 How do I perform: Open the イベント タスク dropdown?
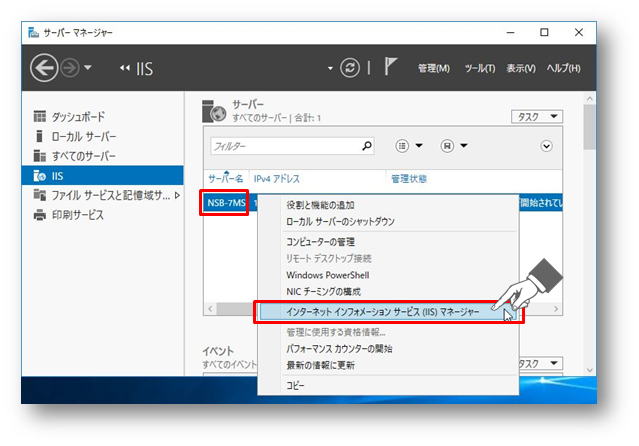pos(540,363)
